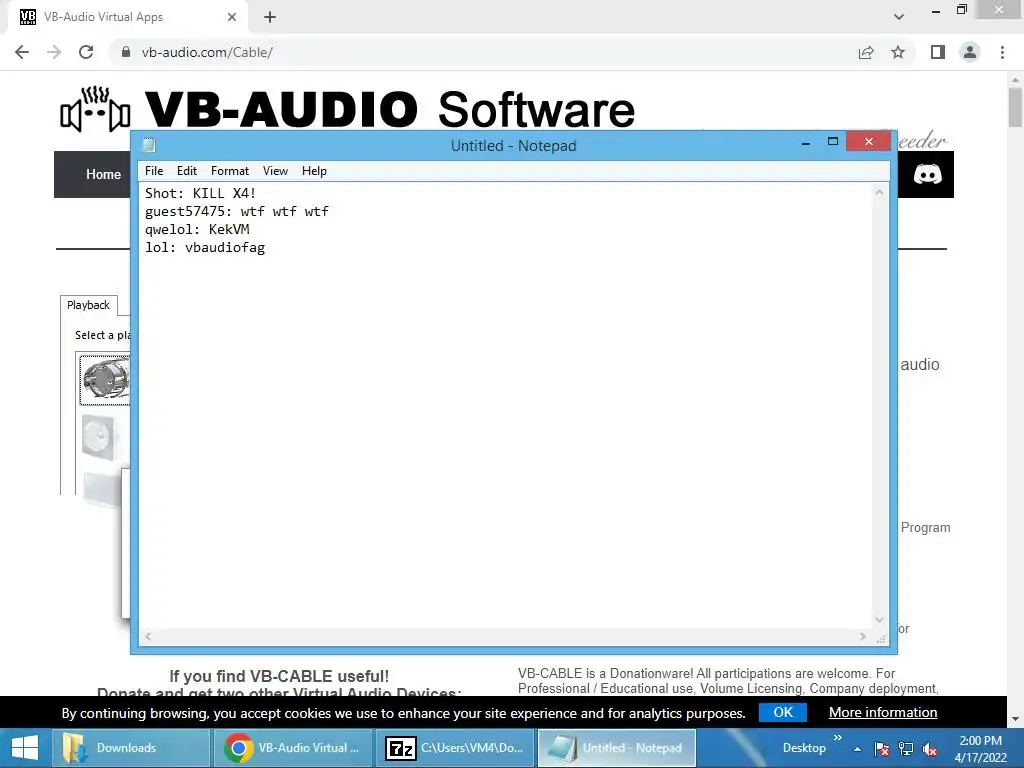Open More information cookie link
1024x768 pixels.
pos(883,712)
